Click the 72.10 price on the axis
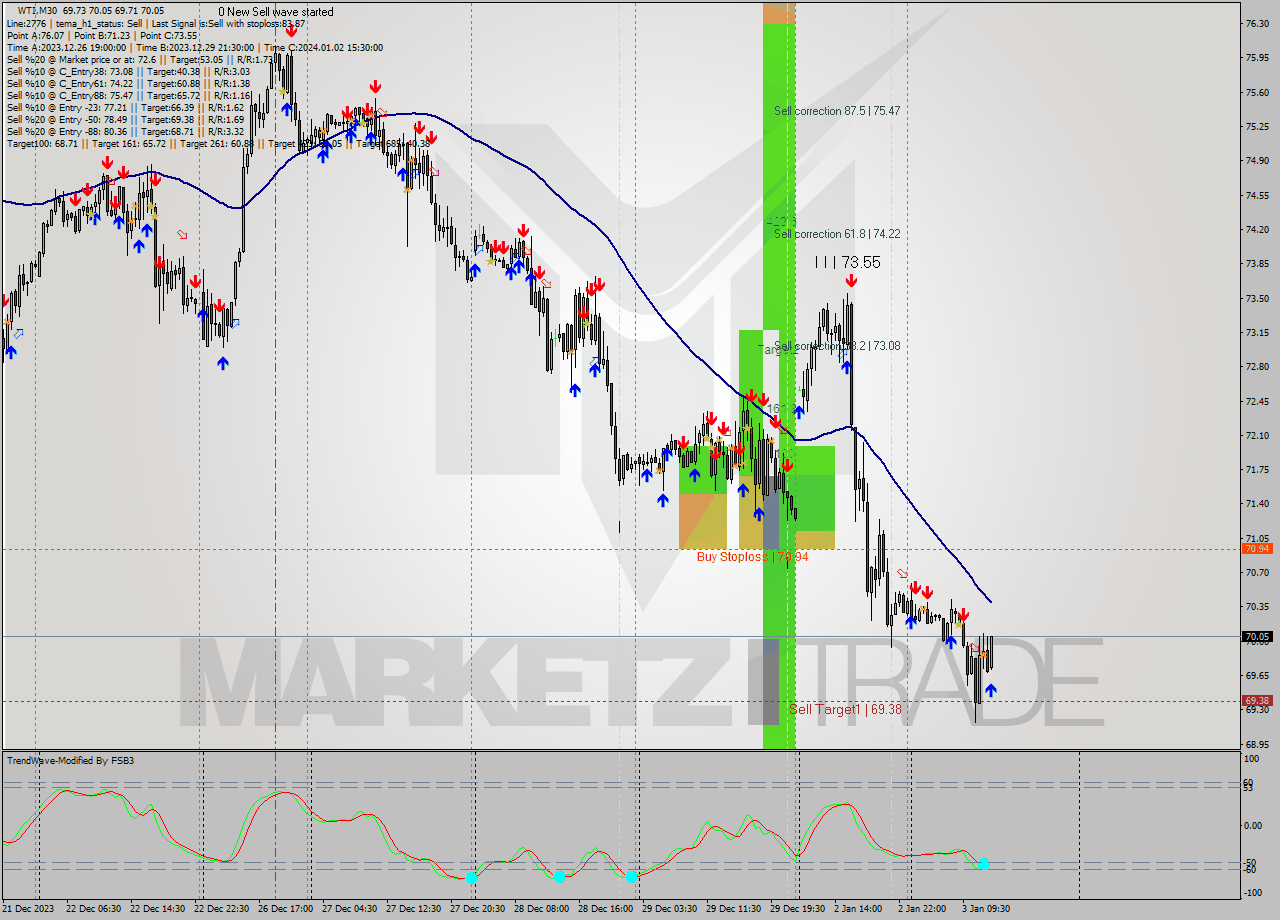 click(1256, 435)
